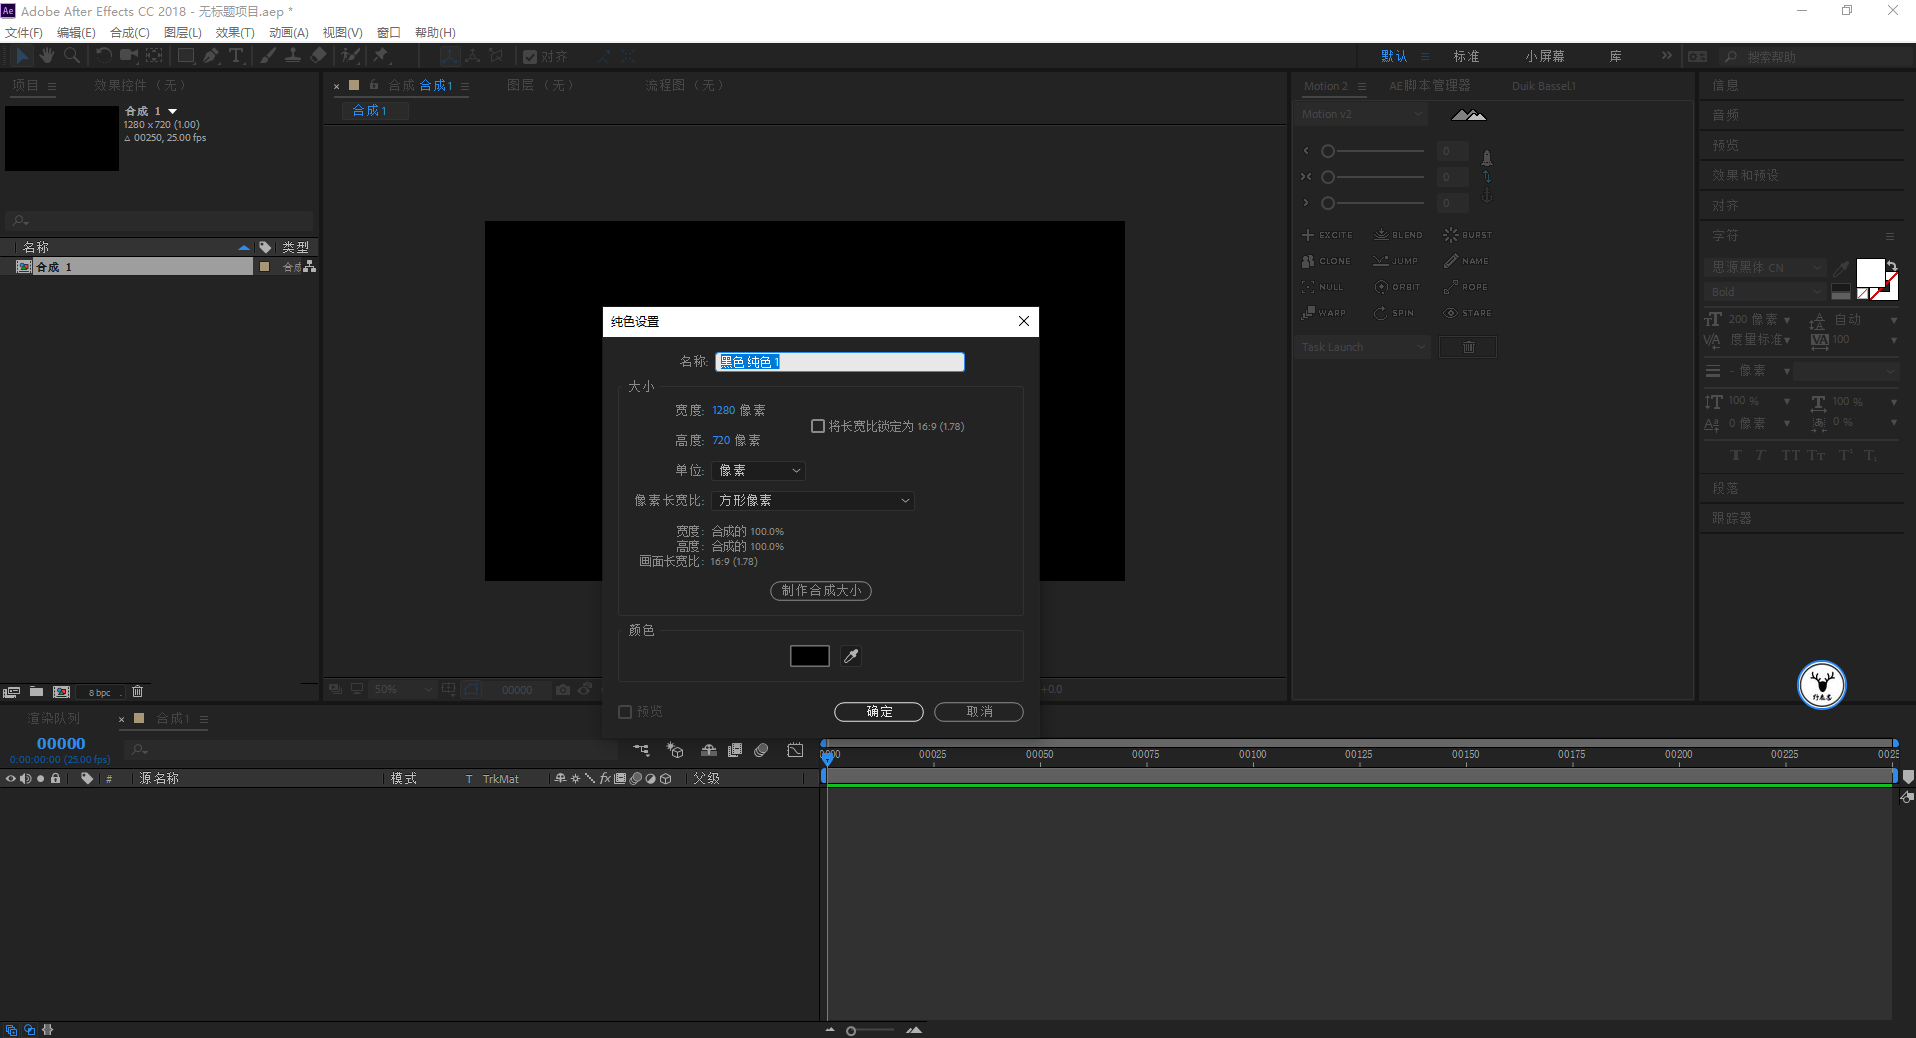
Task: Select the Puppet Pin tool
Action: pyautogui.click(x=381, y=56)
